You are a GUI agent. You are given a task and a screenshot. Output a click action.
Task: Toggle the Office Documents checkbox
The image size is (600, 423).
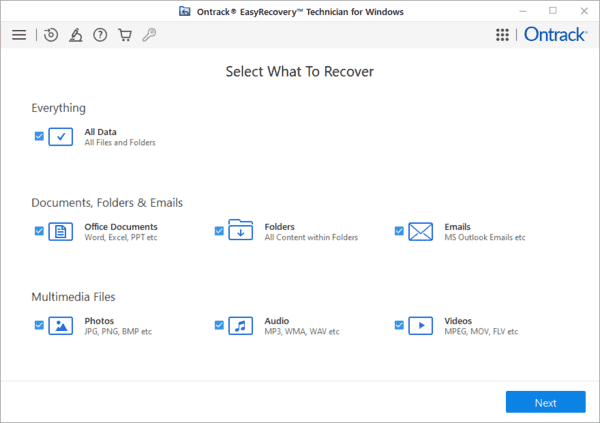point(39,231)
